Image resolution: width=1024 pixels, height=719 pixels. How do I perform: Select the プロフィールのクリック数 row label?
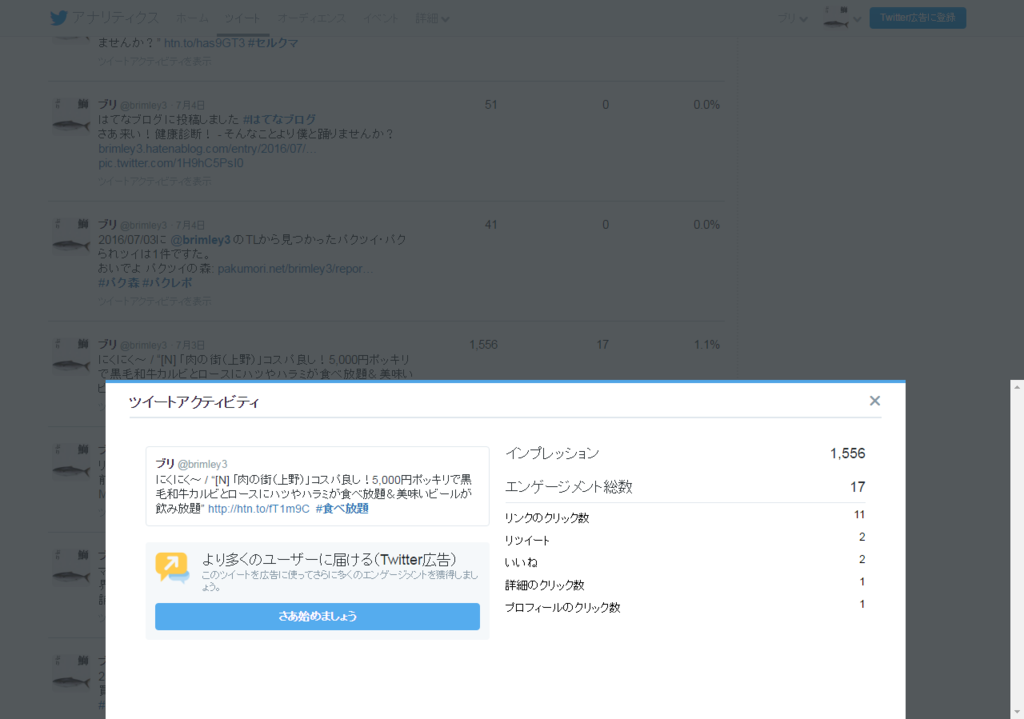coord(562,607)
